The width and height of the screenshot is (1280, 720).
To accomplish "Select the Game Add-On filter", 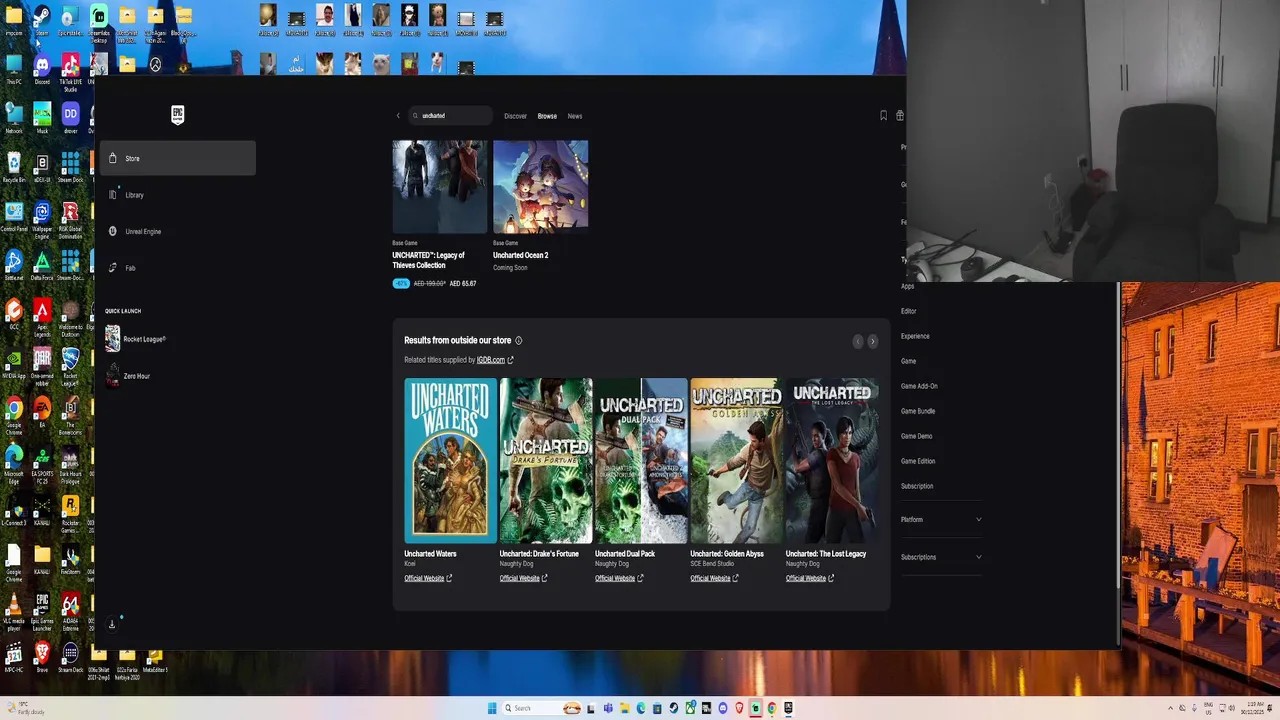I will [x=919, y=386].
